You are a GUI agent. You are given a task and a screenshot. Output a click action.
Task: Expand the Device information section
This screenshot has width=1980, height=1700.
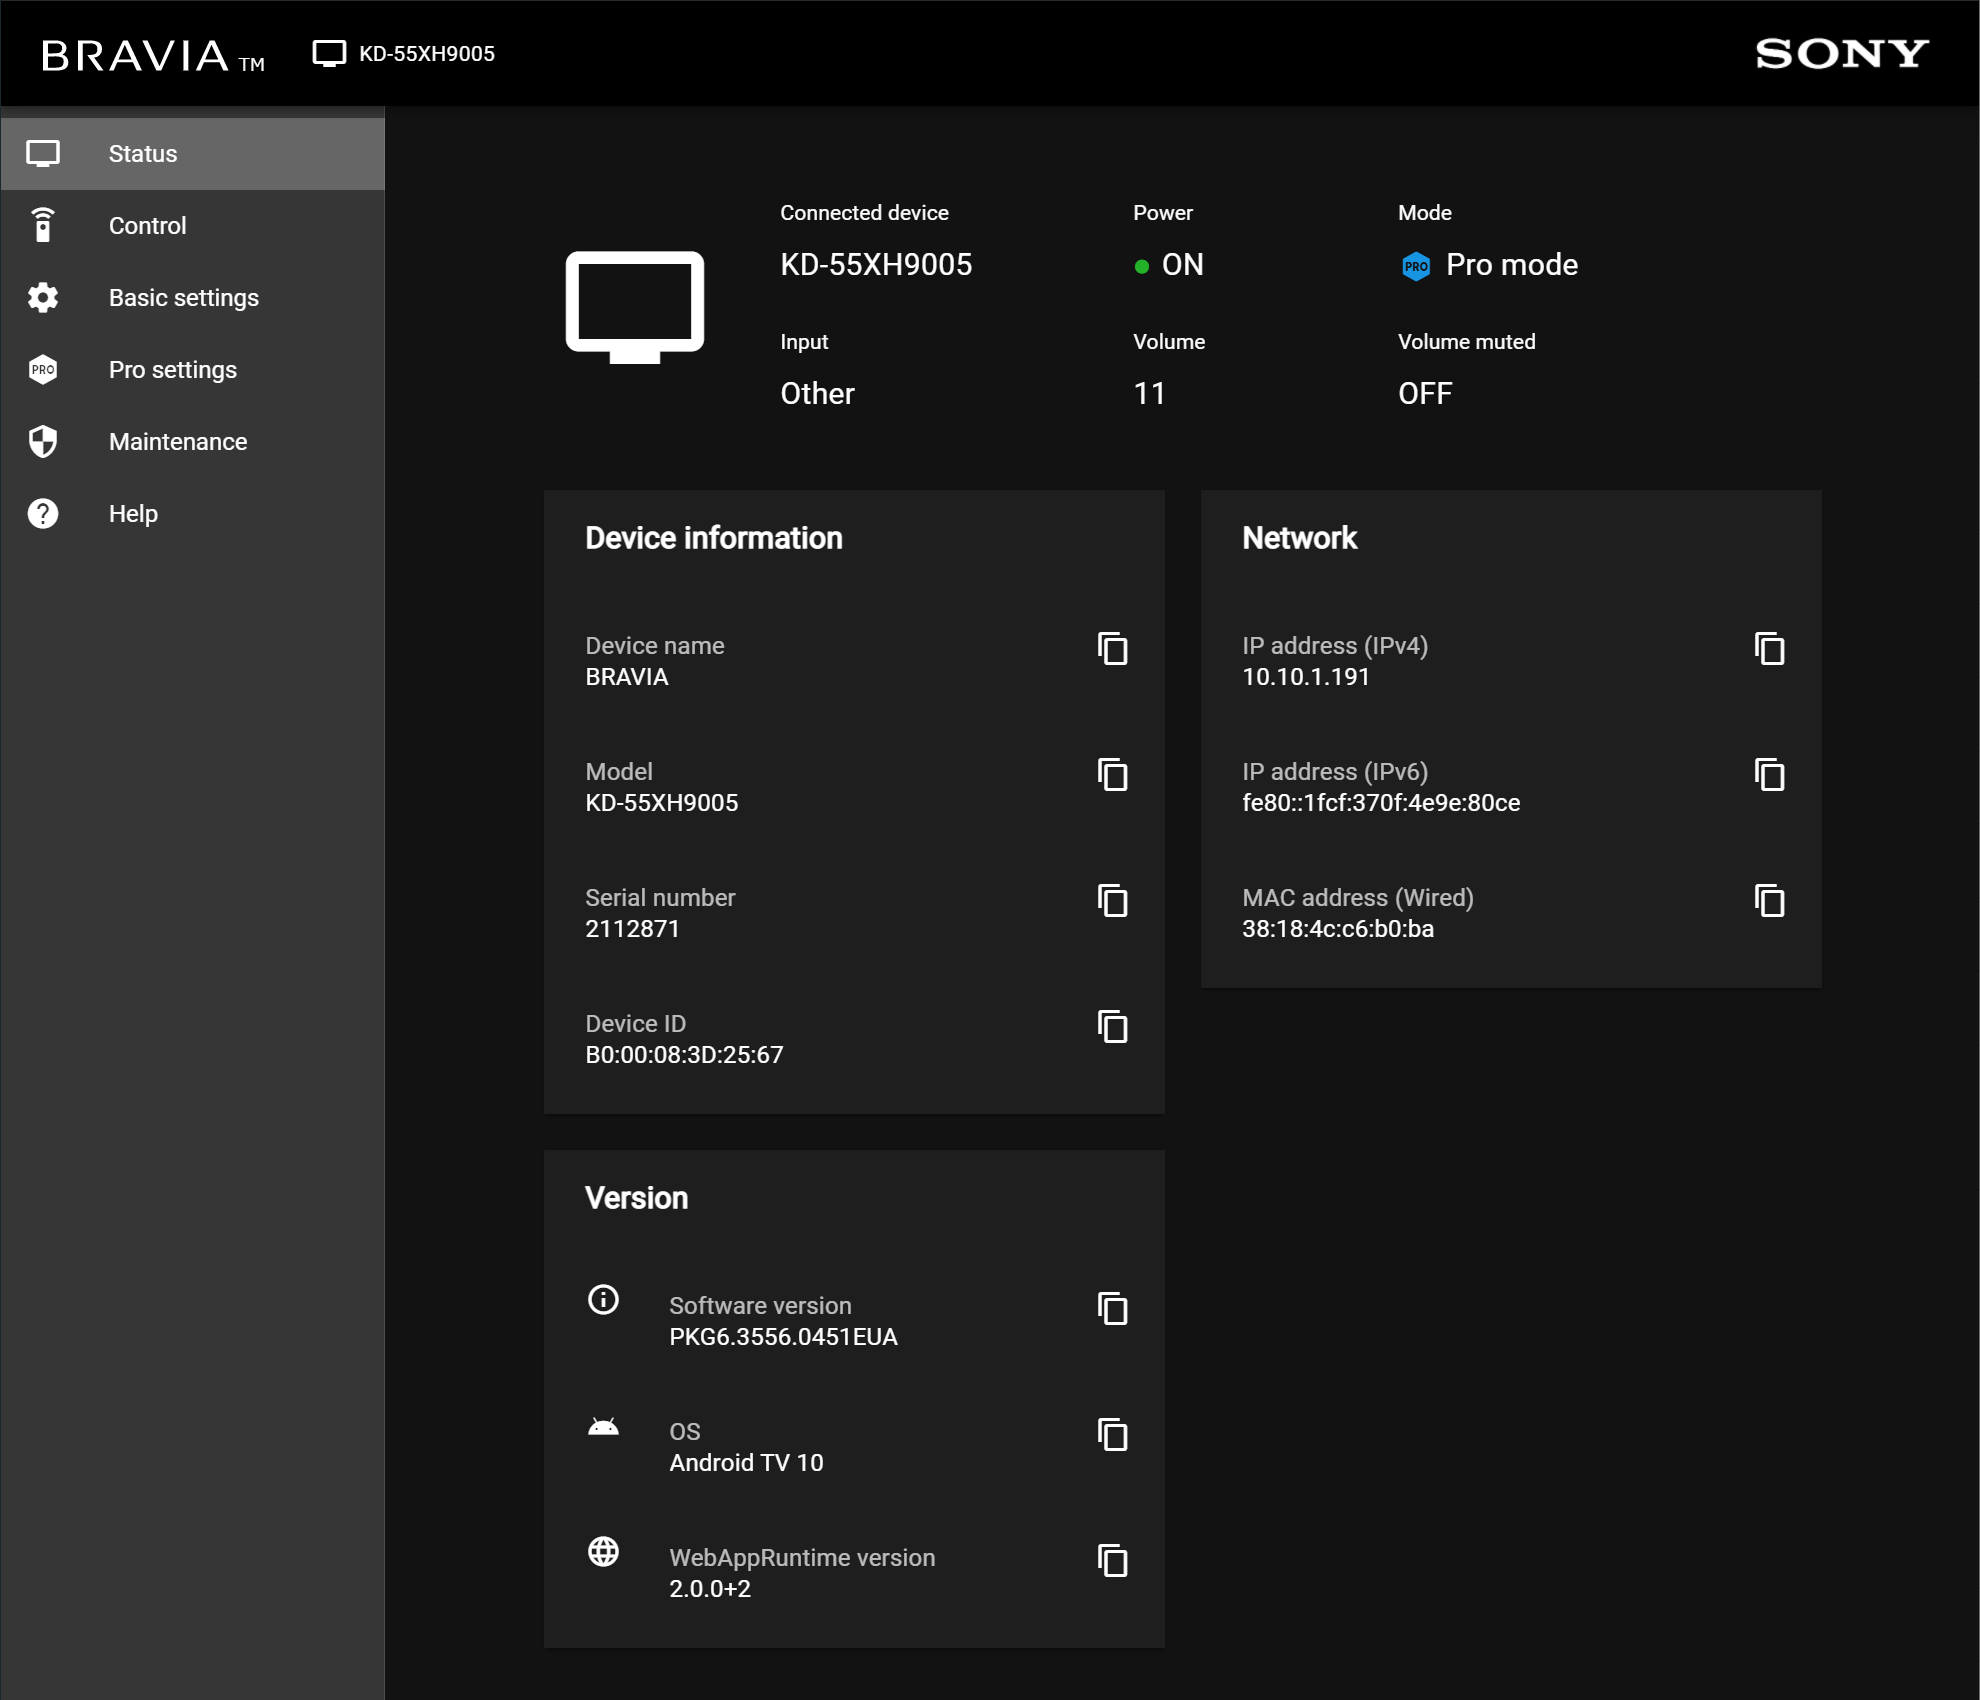pos(712,539)
